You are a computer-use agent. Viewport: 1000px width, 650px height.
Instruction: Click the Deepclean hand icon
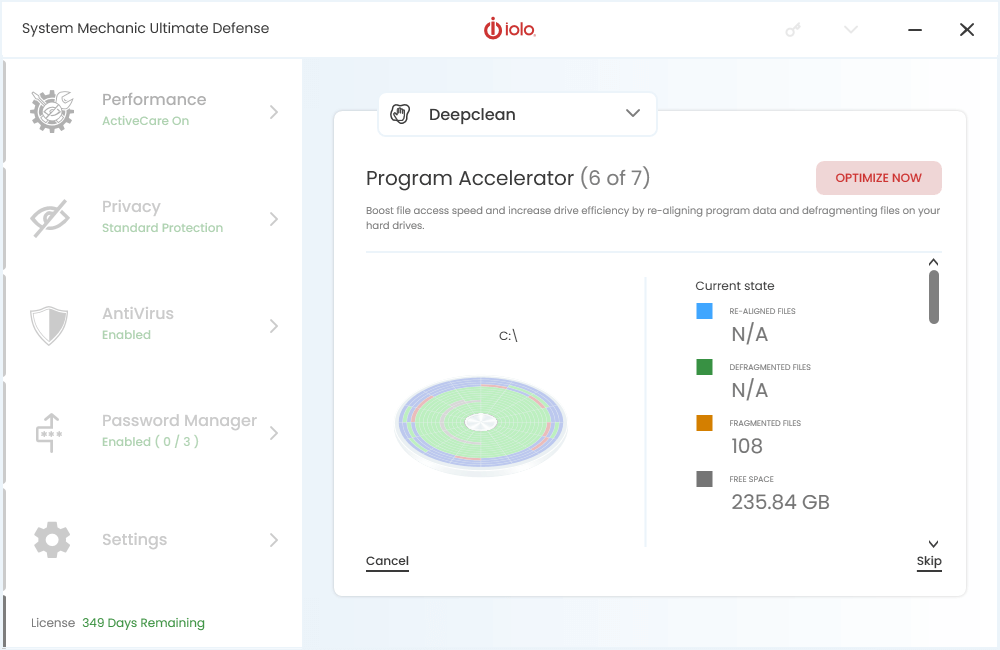[x=401, y=114]
